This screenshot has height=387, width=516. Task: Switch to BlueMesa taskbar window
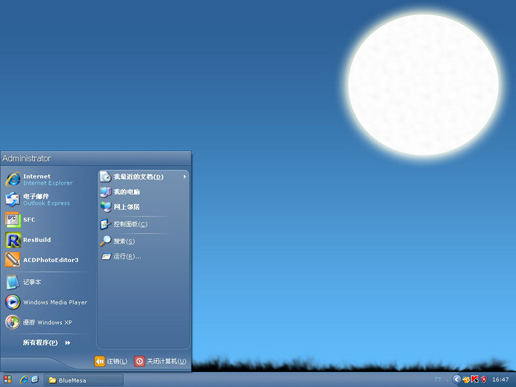(x=84, y=380)
